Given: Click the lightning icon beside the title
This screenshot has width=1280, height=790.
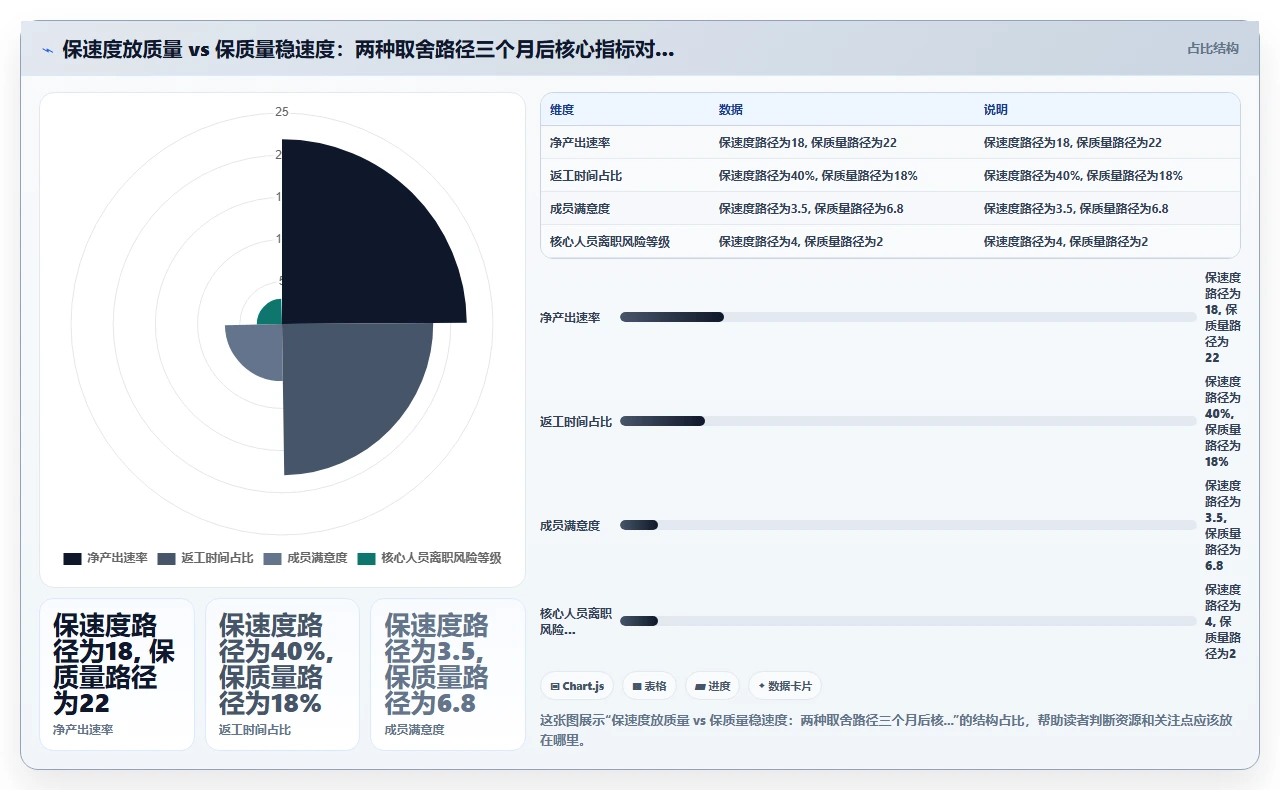Looking at the screenshot, I should click(x=47, y=50).
